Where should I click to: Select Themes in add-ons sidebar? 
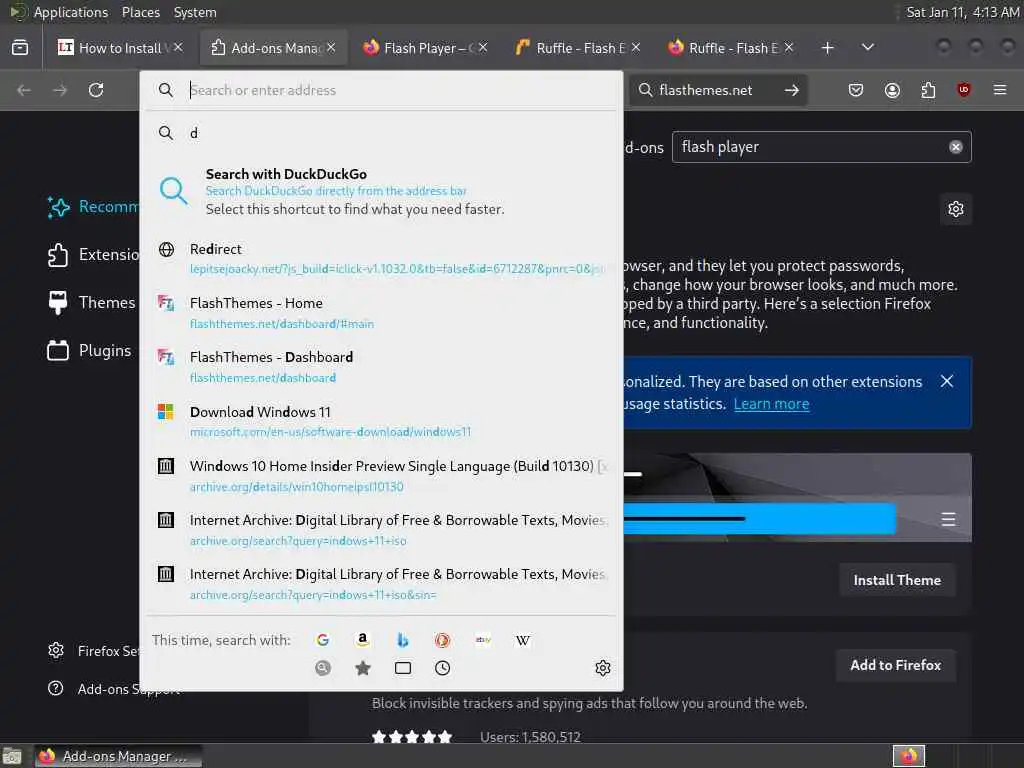pos(91,302)
